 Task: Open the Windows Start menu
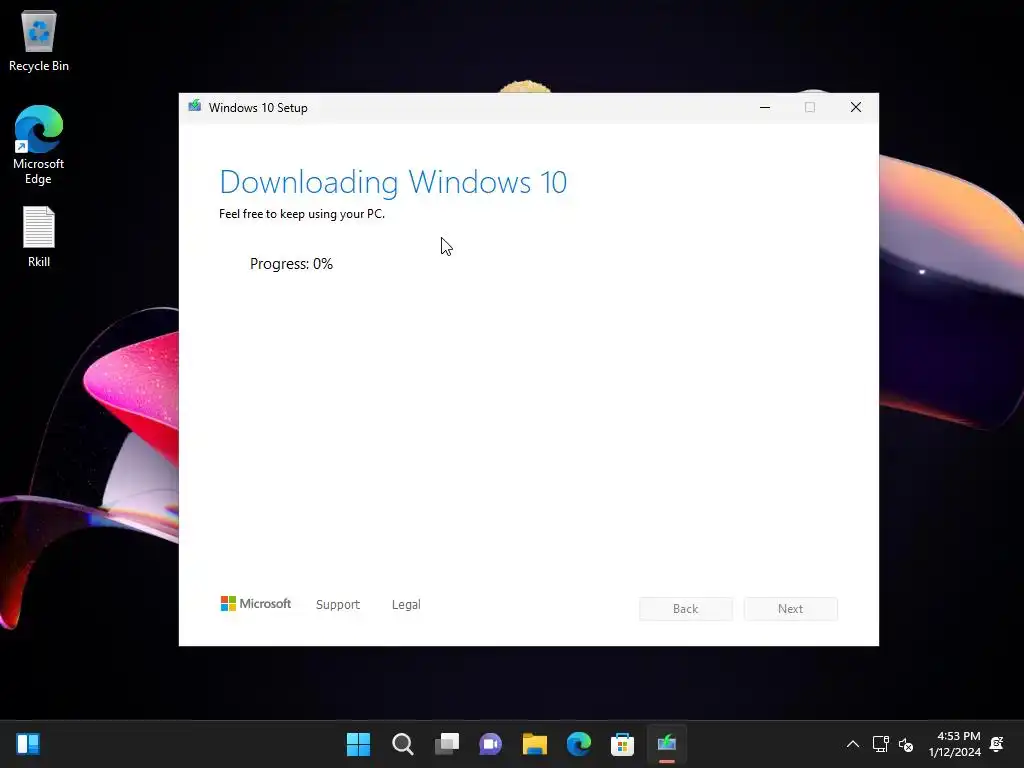358,744
